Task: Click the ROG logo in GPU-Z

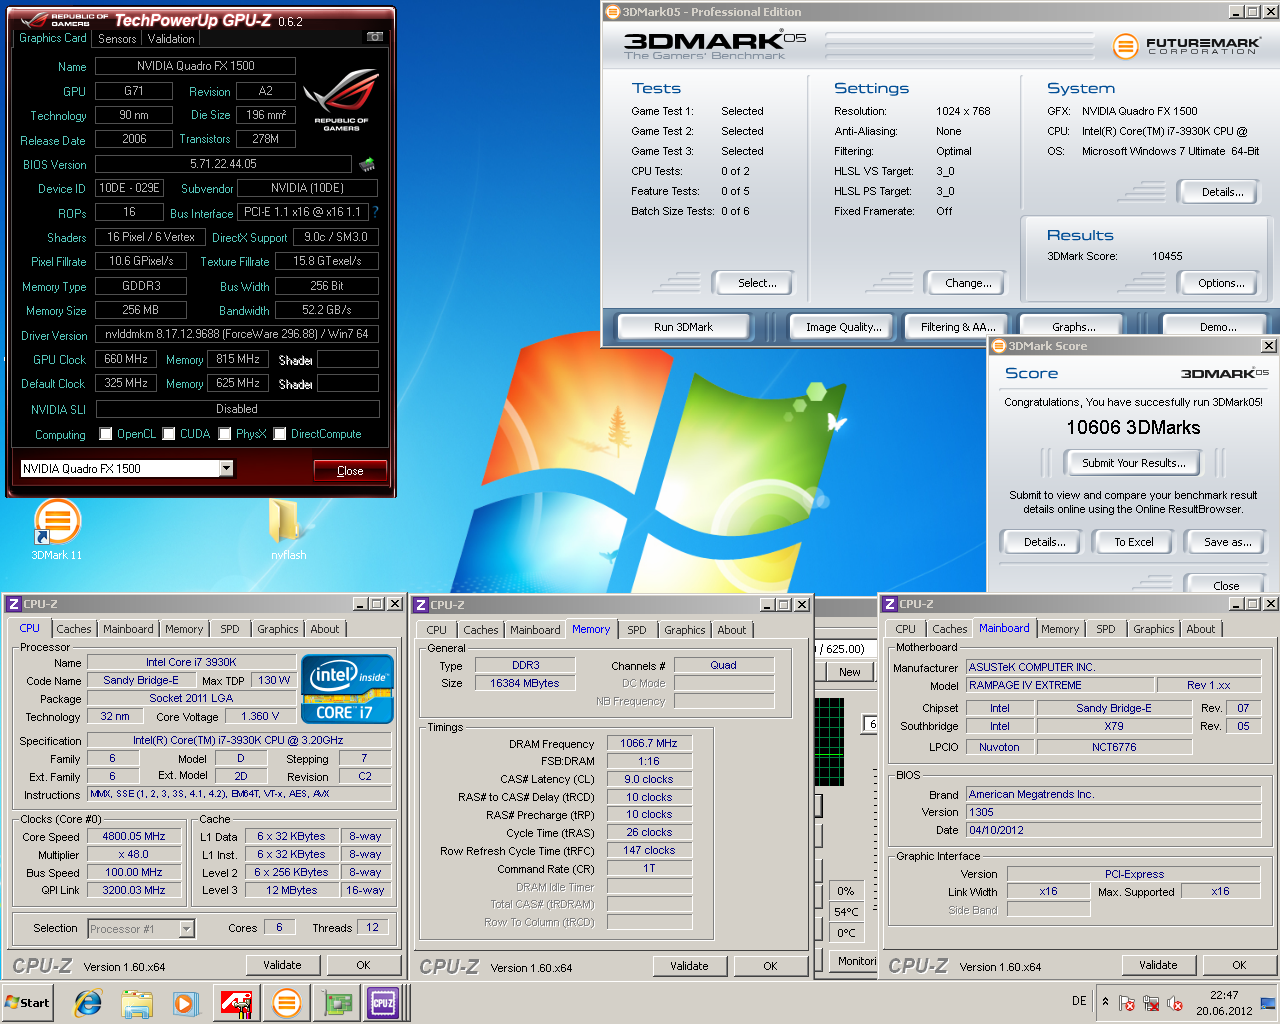Action: (341, 99)
